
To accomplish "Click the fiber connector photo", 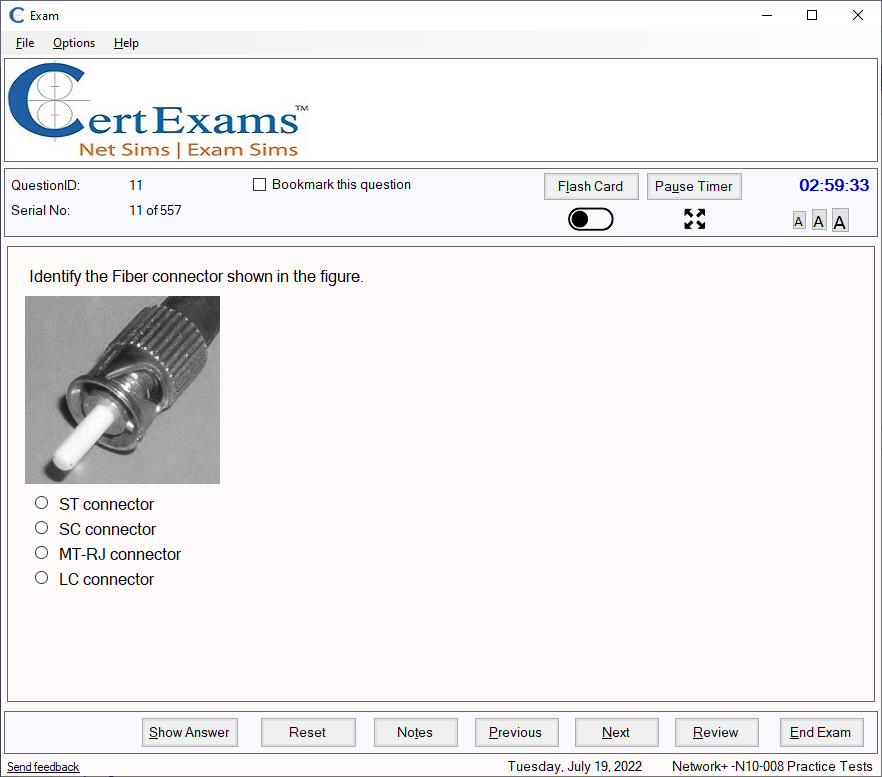I will [x=122, y=390].
